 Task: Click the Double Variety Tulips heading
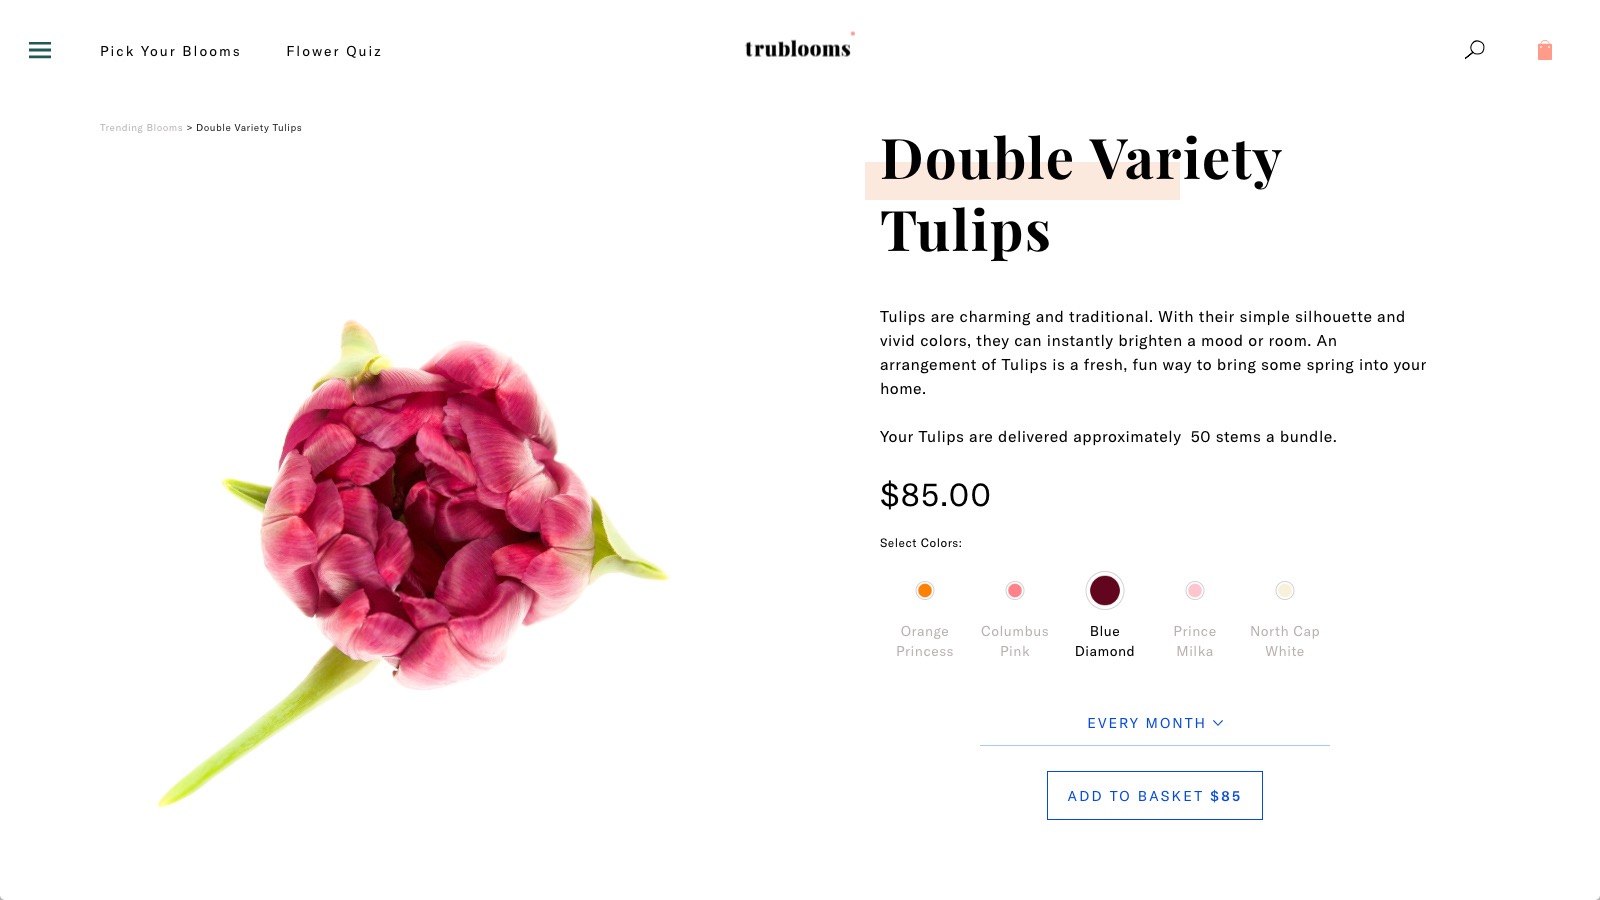click(1080, 195)
